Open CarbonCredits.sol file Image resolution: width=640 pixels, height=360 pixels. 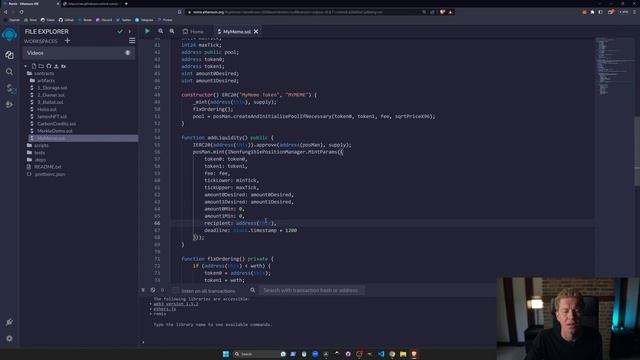click(56, 124)
